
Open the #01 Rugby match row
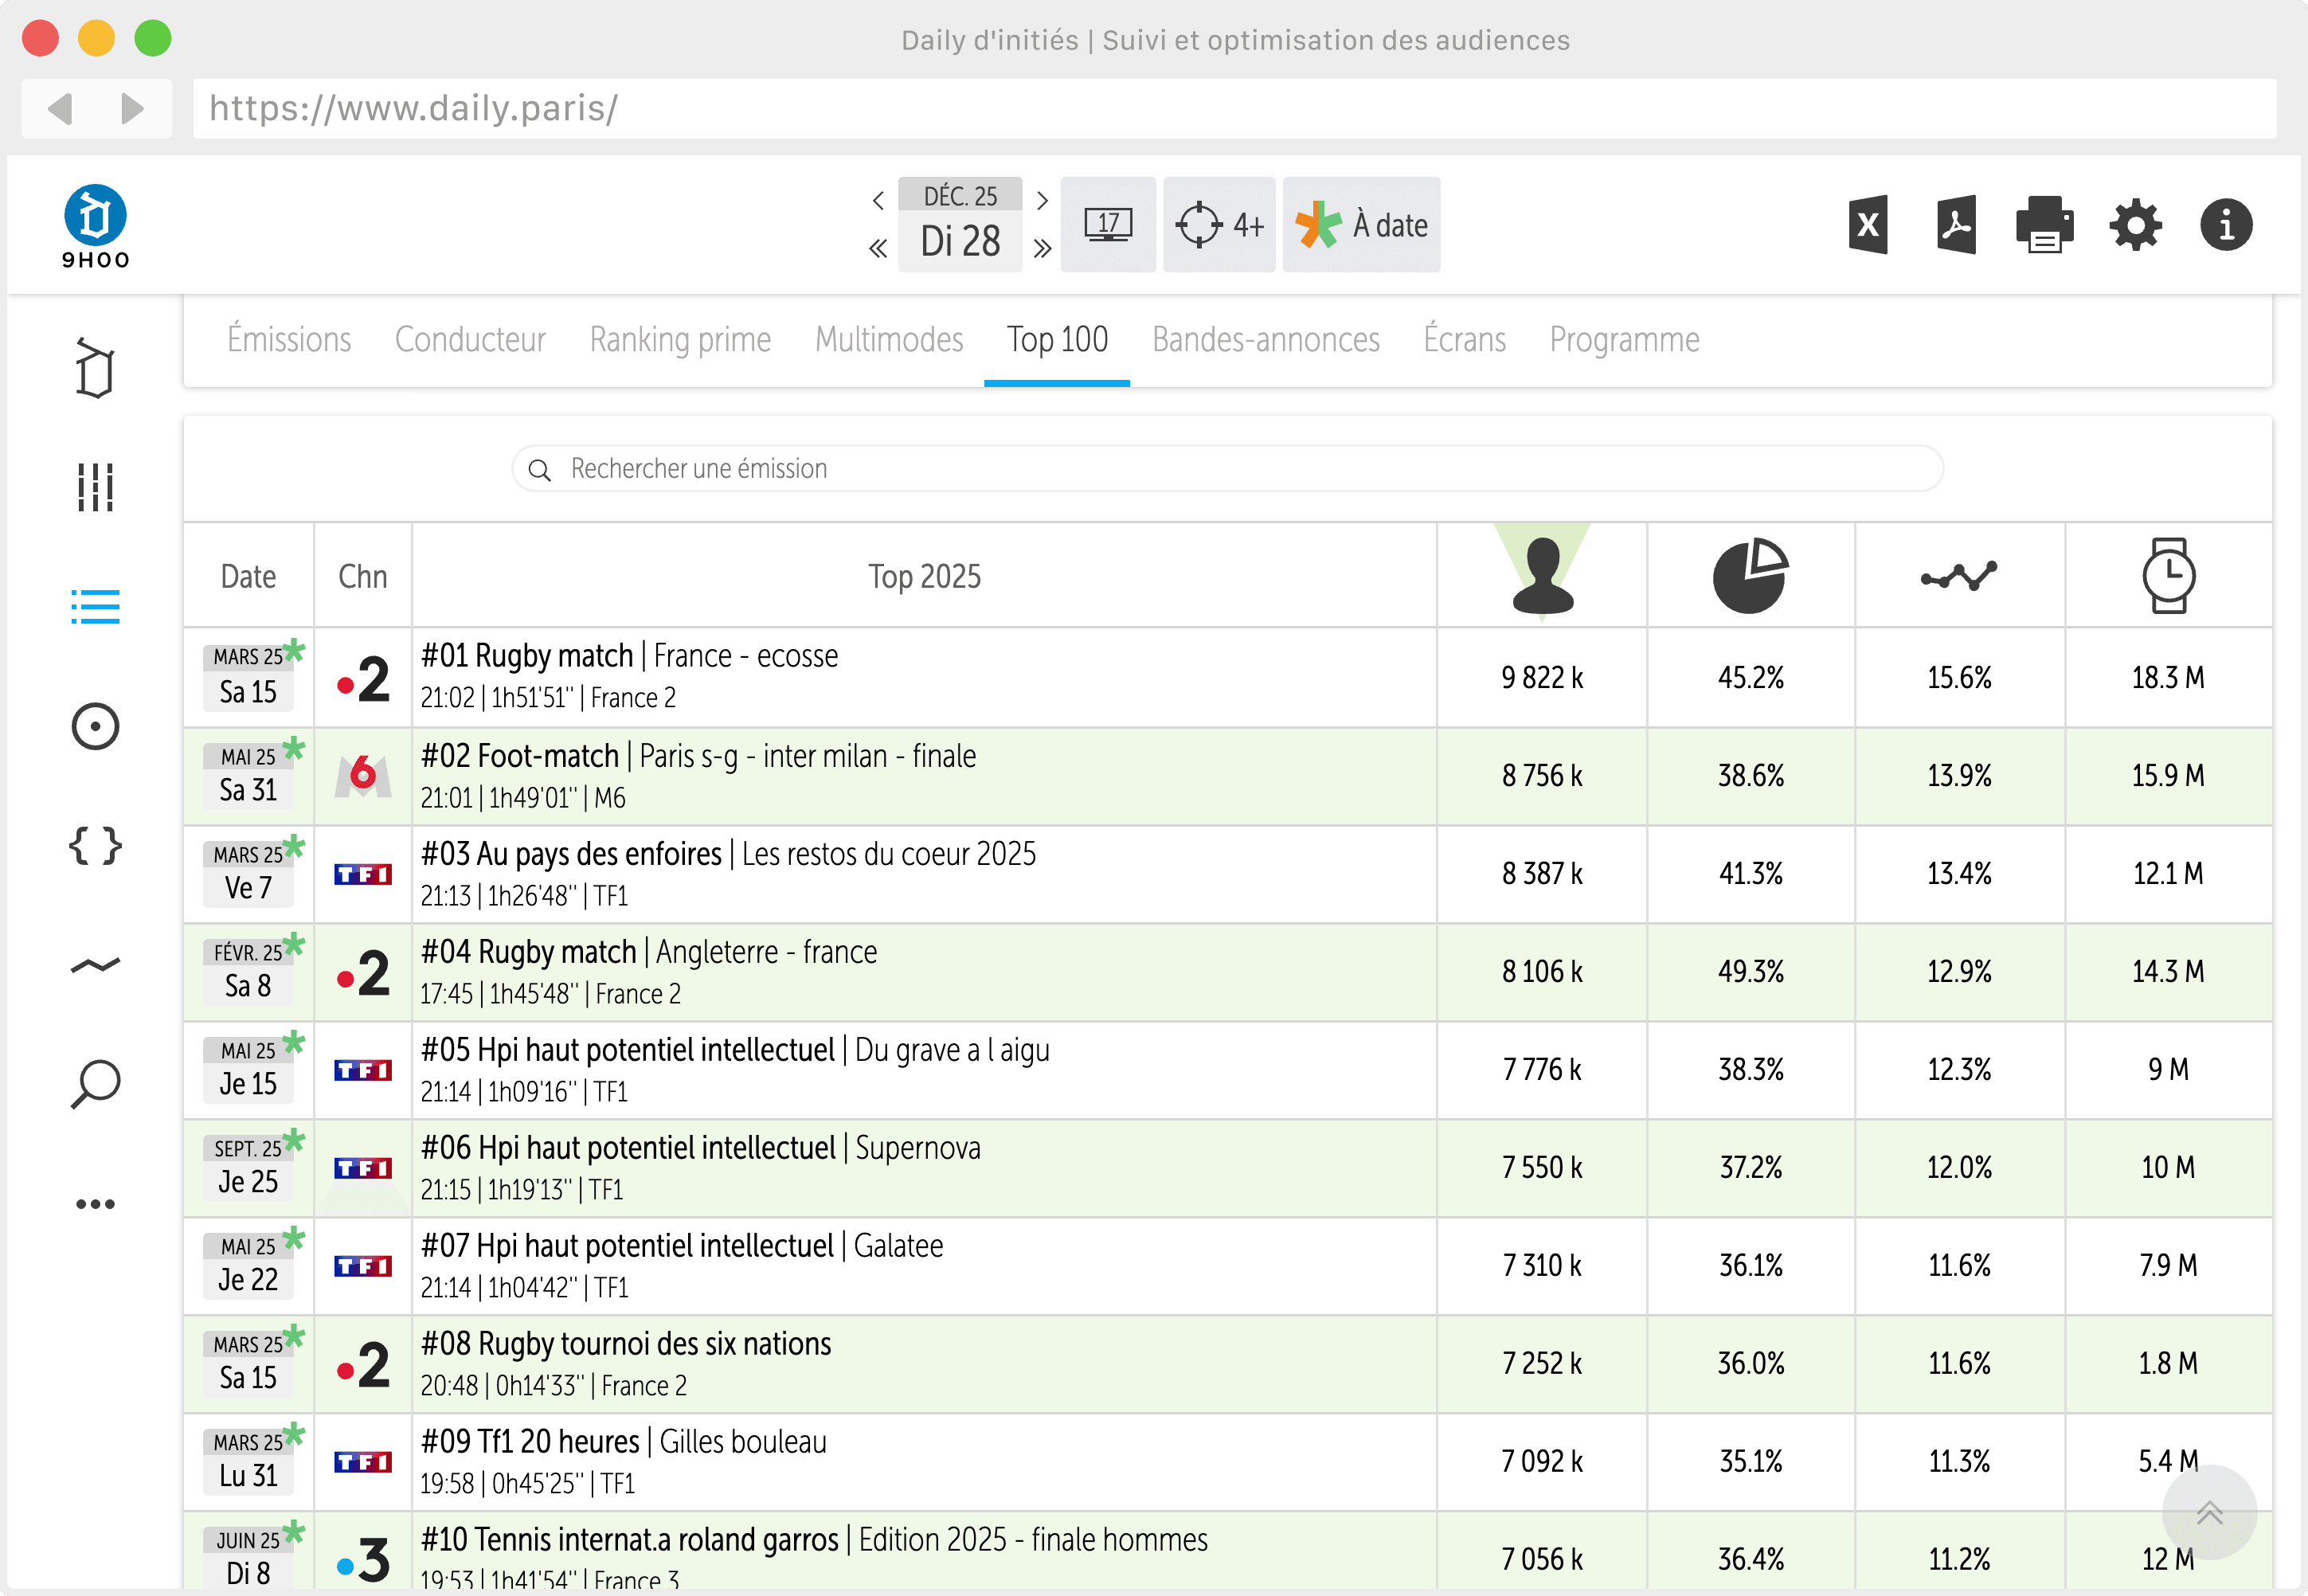(x=1227, y=677)
